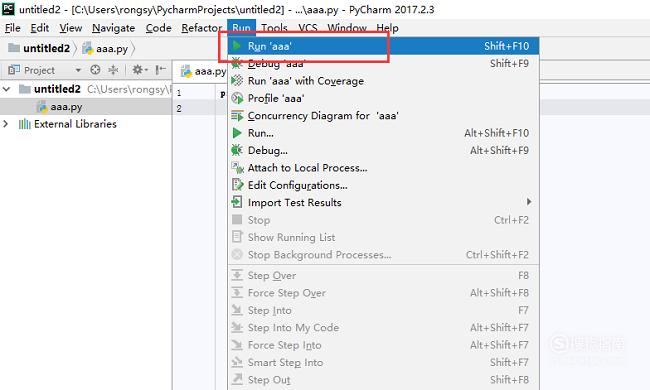Click the Concurrency Diagram icon

(237, 115)
